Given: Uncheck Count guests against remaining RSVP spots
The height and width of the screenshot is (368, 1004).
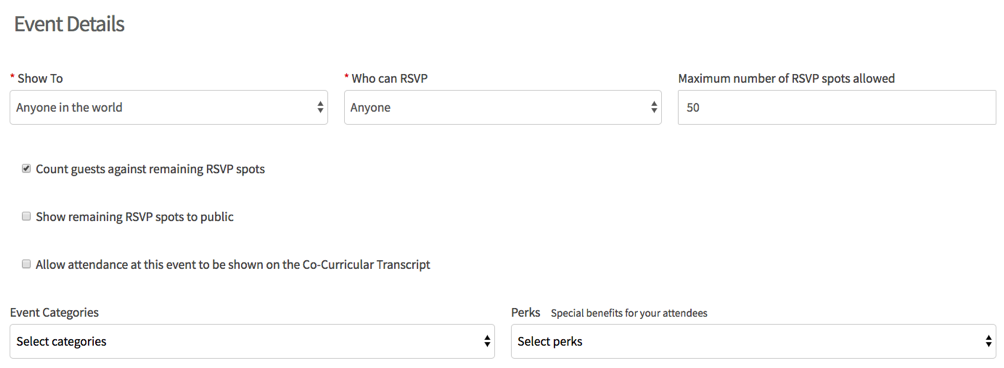Looking at the screenshot, I should (26, 170).
